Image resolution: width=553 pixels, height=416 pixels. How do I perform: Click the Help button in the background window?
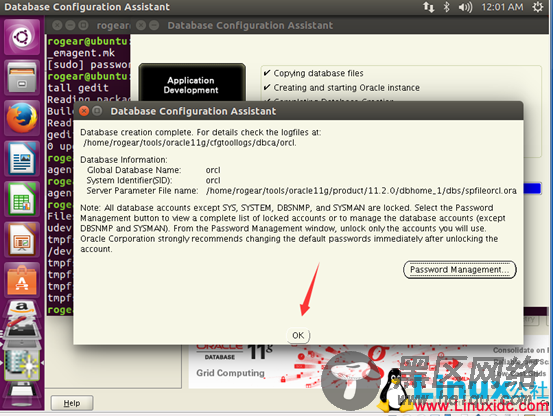[72, 403]
